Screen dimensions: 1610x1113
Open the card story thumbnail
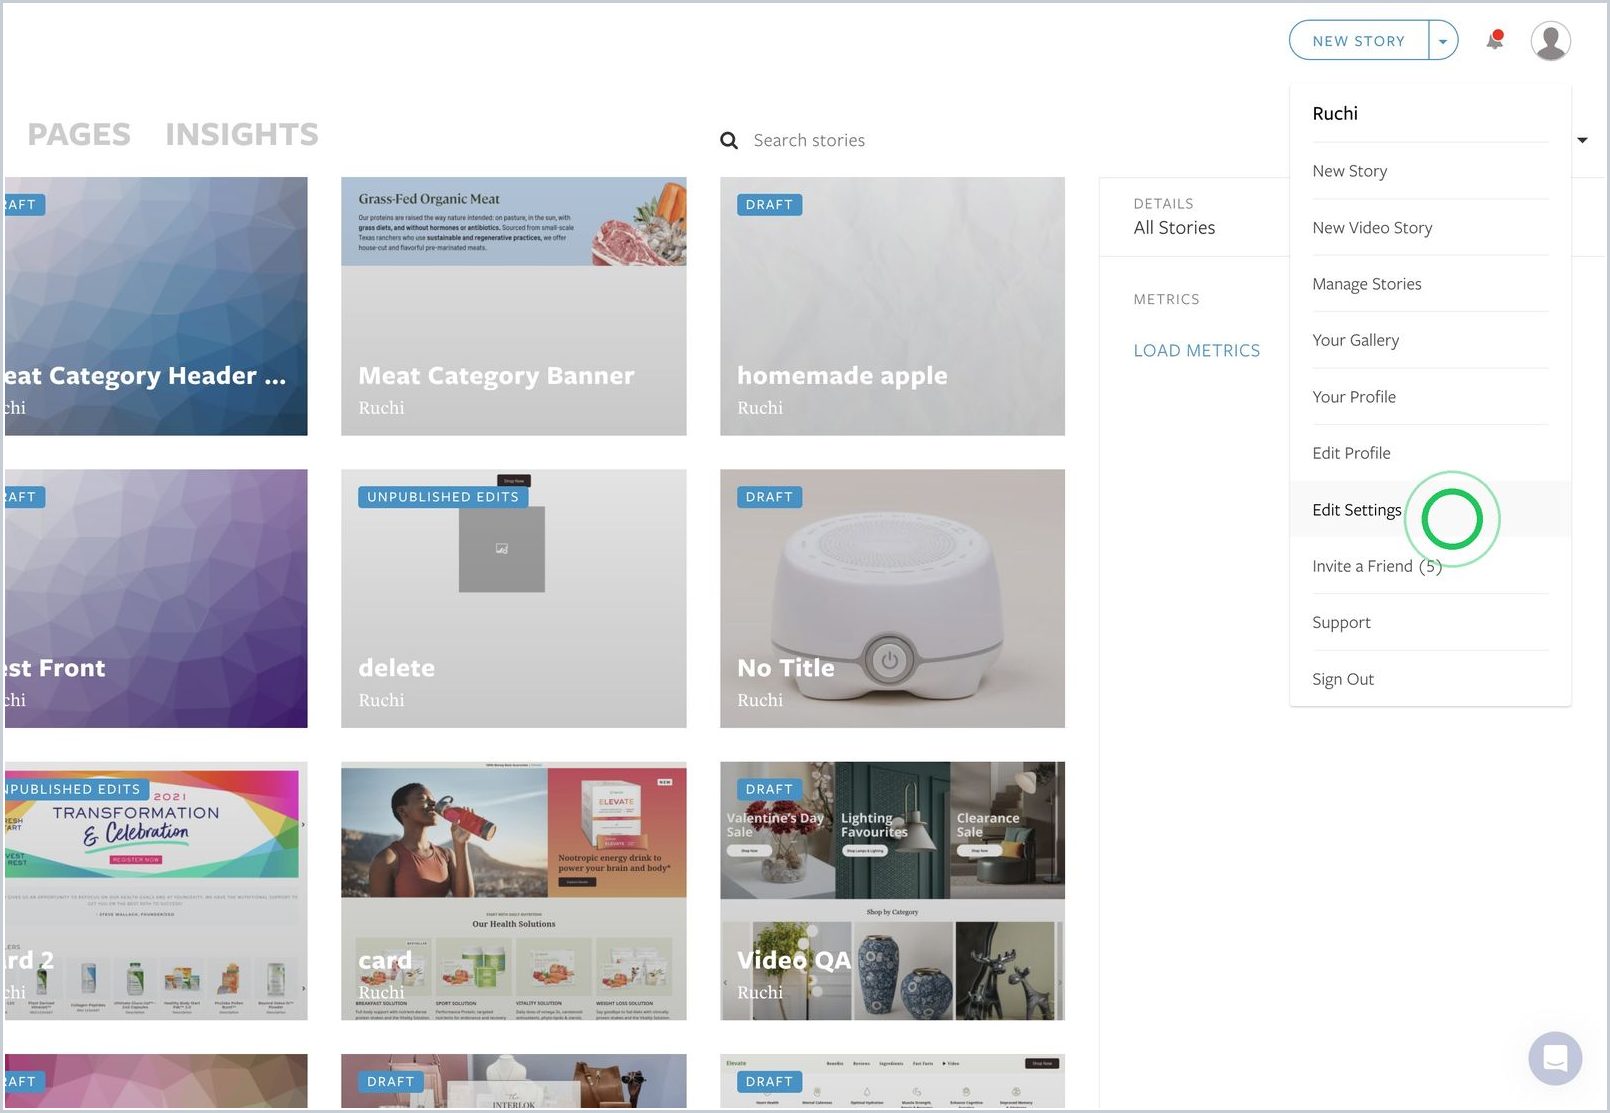coord(514,891)
